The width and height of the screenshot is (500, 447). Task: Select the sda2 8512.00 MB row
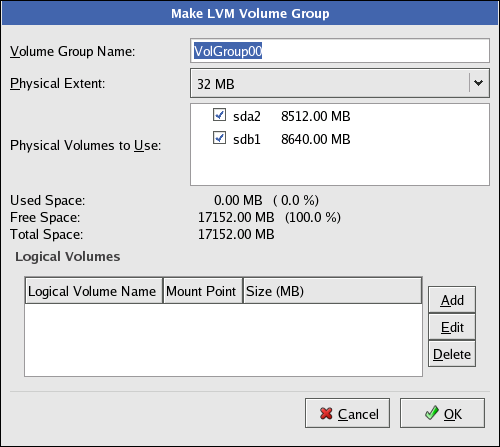(x=340, y=116)
